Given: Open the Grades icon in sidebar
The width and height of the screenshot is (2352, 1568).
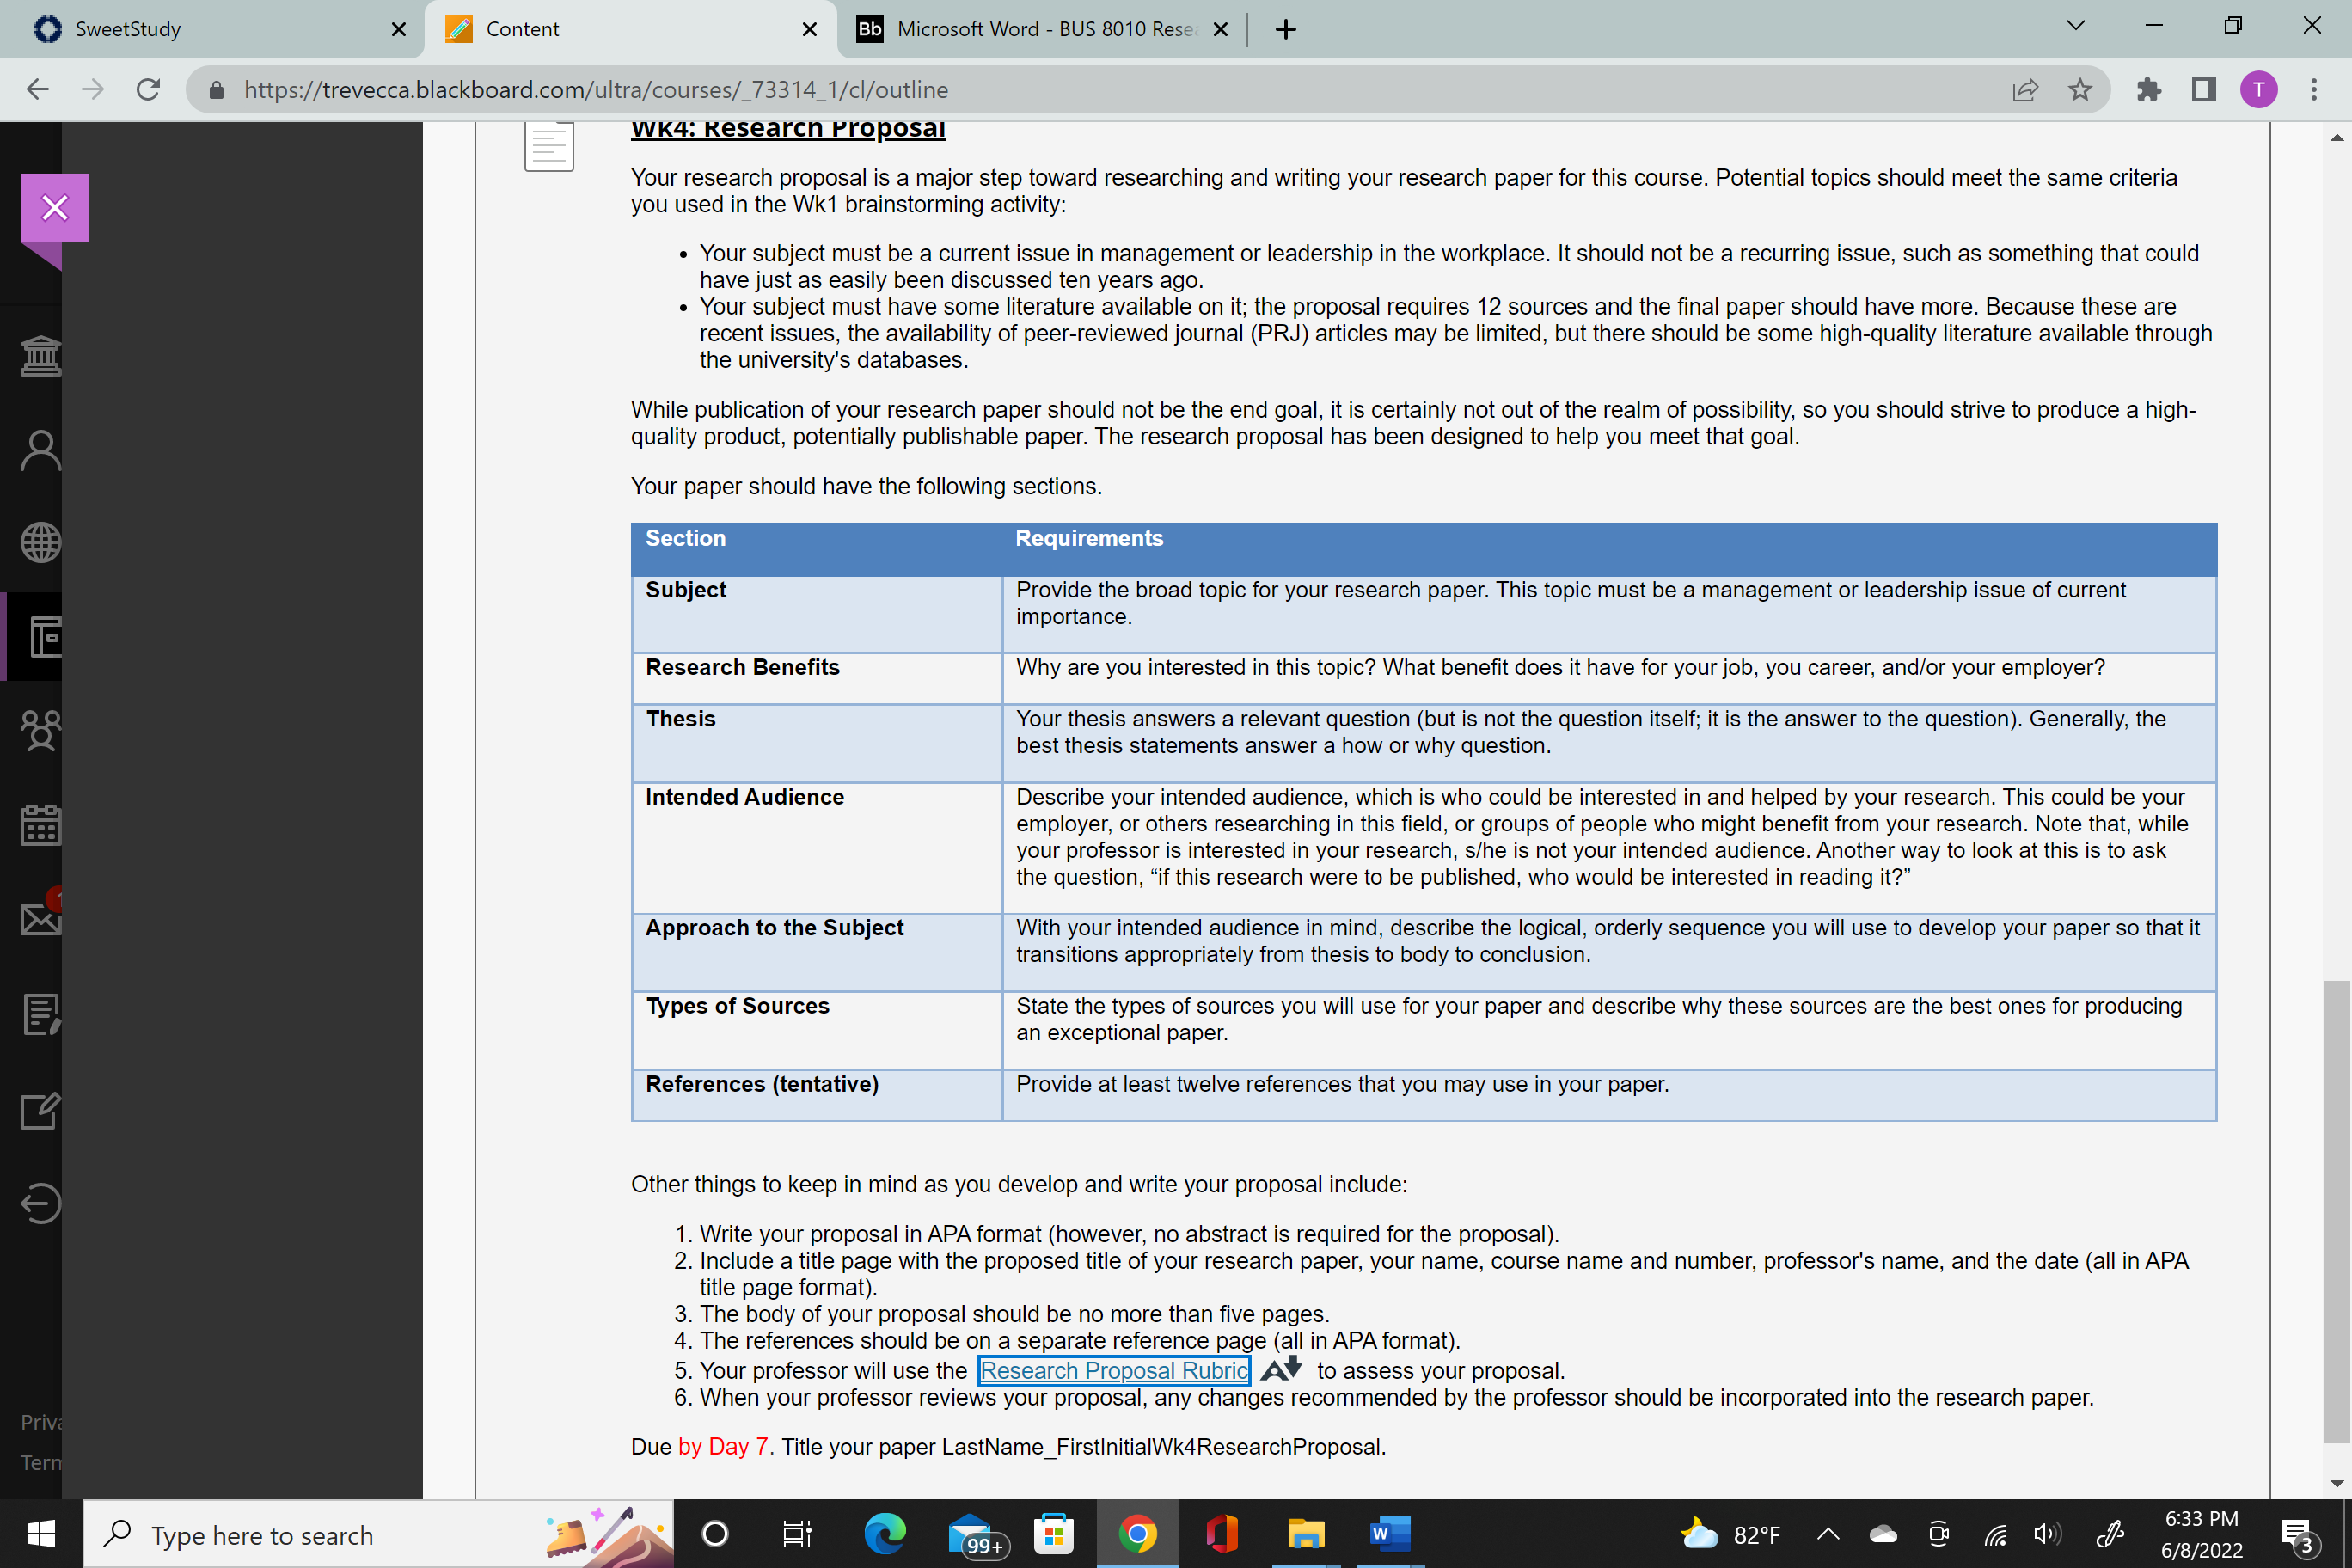Looking at the screenshot, I should [41, 1014].
